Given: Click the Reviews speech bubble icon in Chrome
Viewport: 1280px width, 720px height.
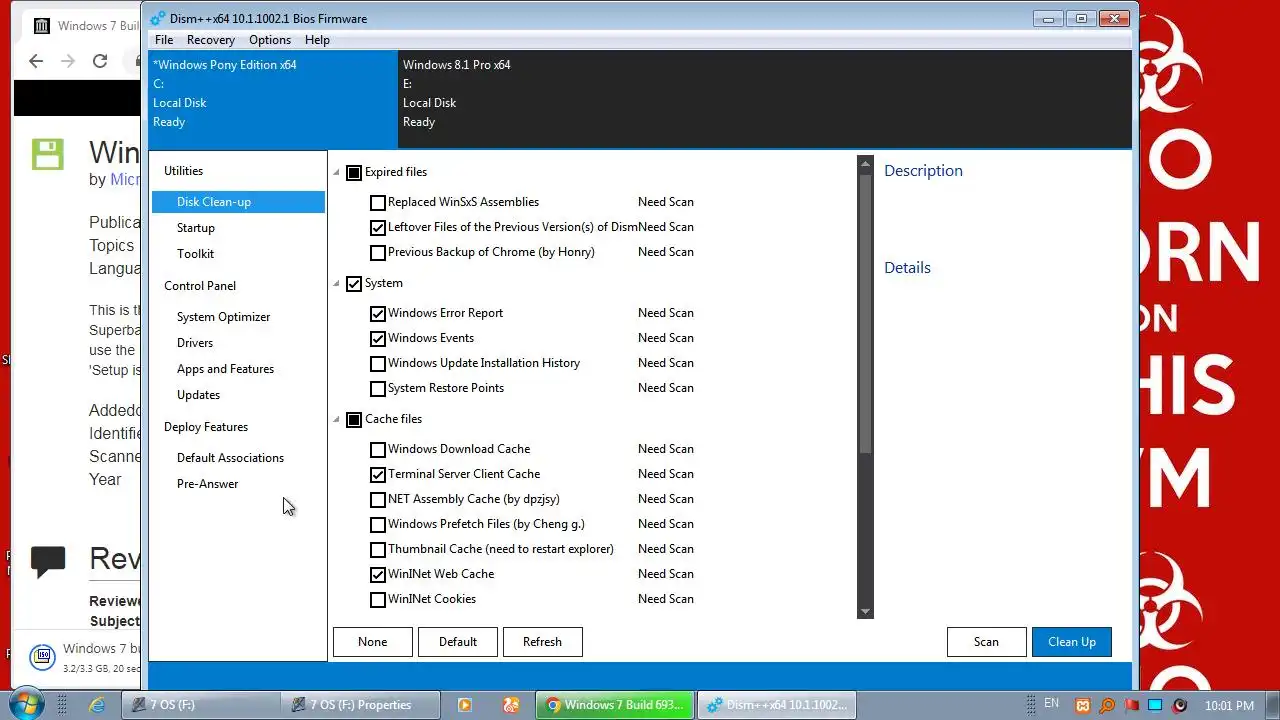Looking at the screenshot, I should coord(48,561).
